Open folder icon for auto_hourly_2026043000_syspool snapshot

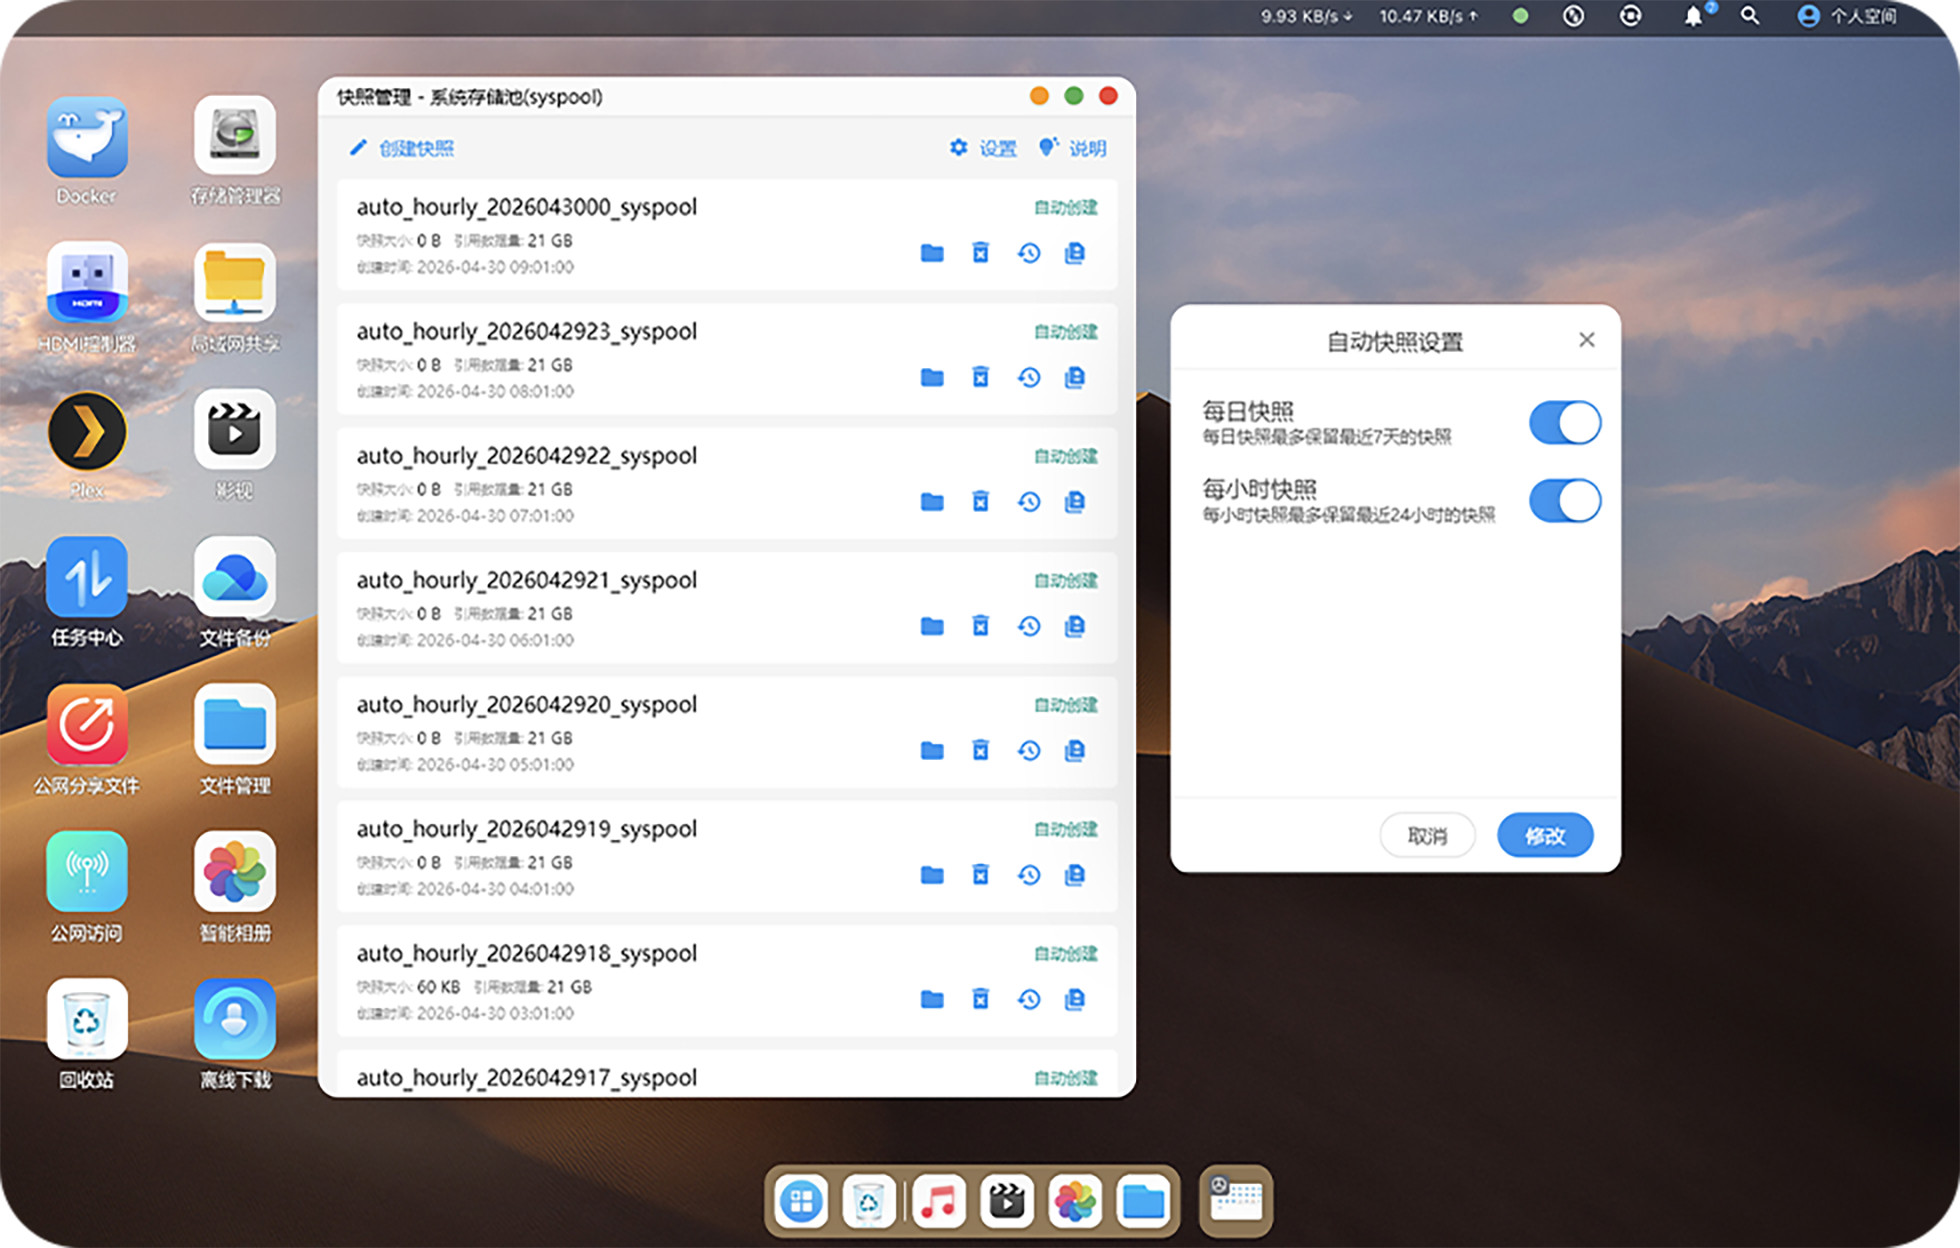point(932,253)
